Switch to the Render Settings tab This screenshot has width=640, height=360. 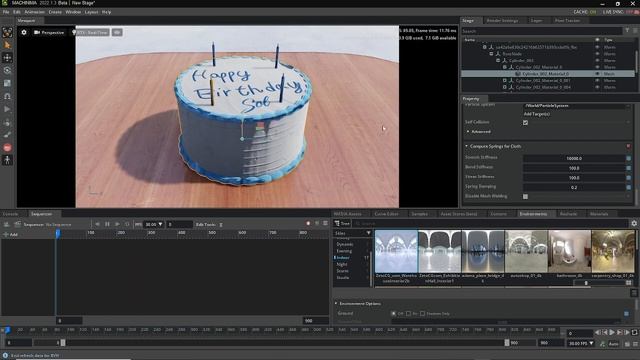(502, 20)
